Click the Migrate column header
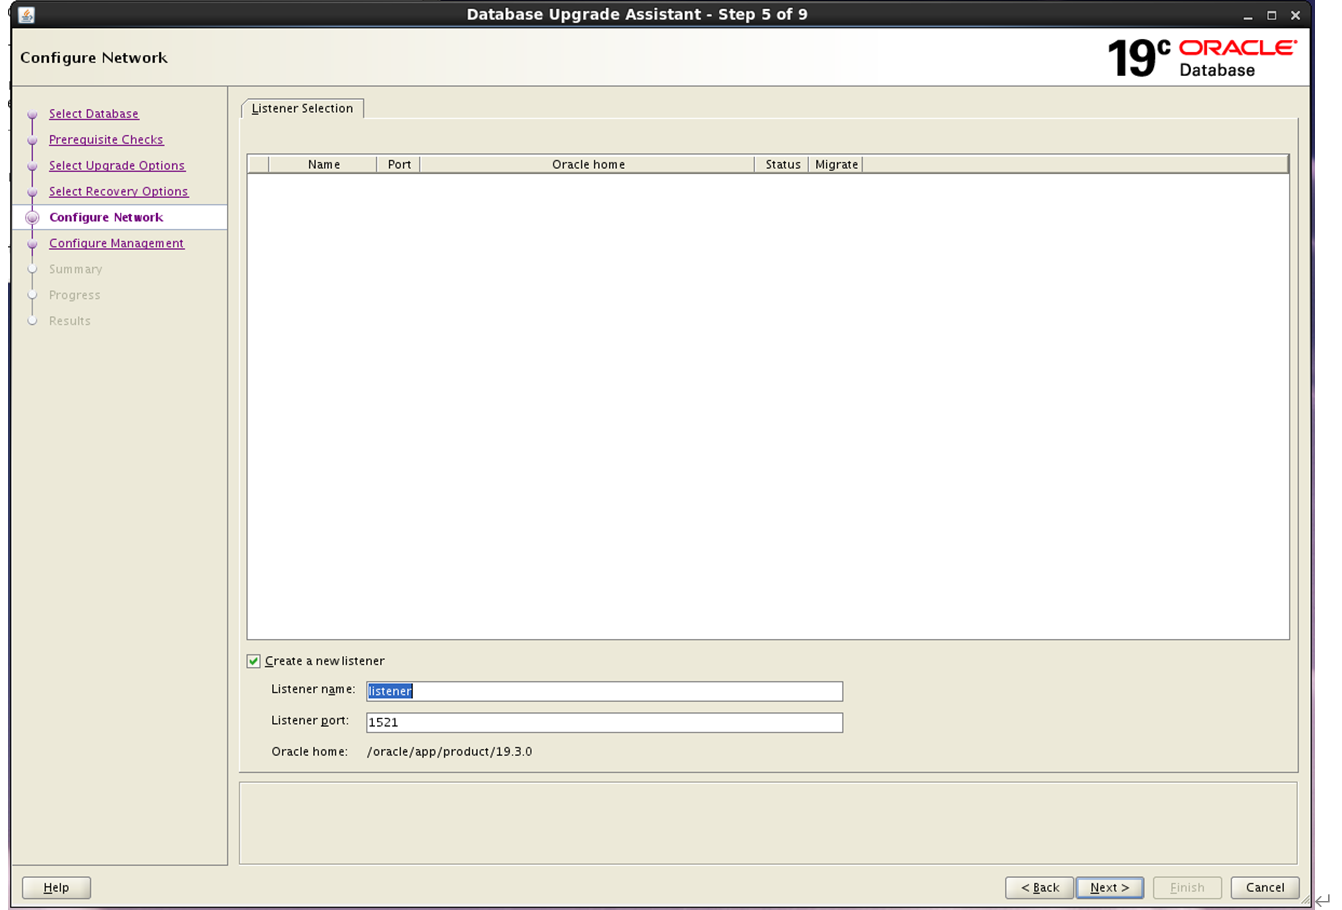This screenshot has height=910, width=1342. coord(836,164)
